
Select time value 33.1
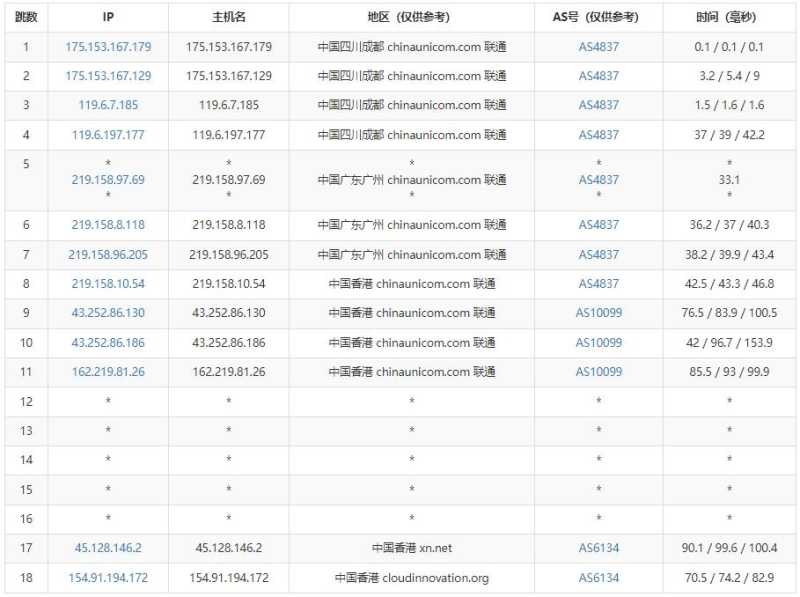click(x=729, y=180)
